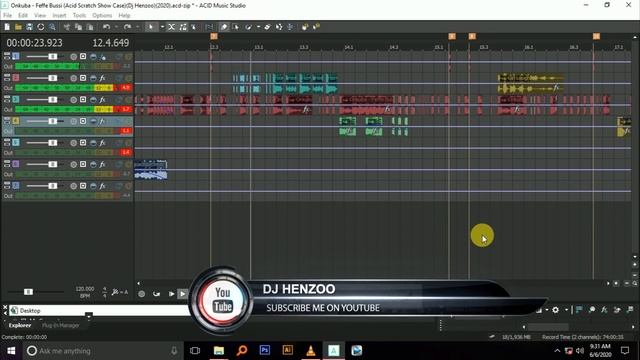The height and width of the screenshot is (360, 640).
Task: Toggle the loop playback button in transport
Action: (156, 293)
